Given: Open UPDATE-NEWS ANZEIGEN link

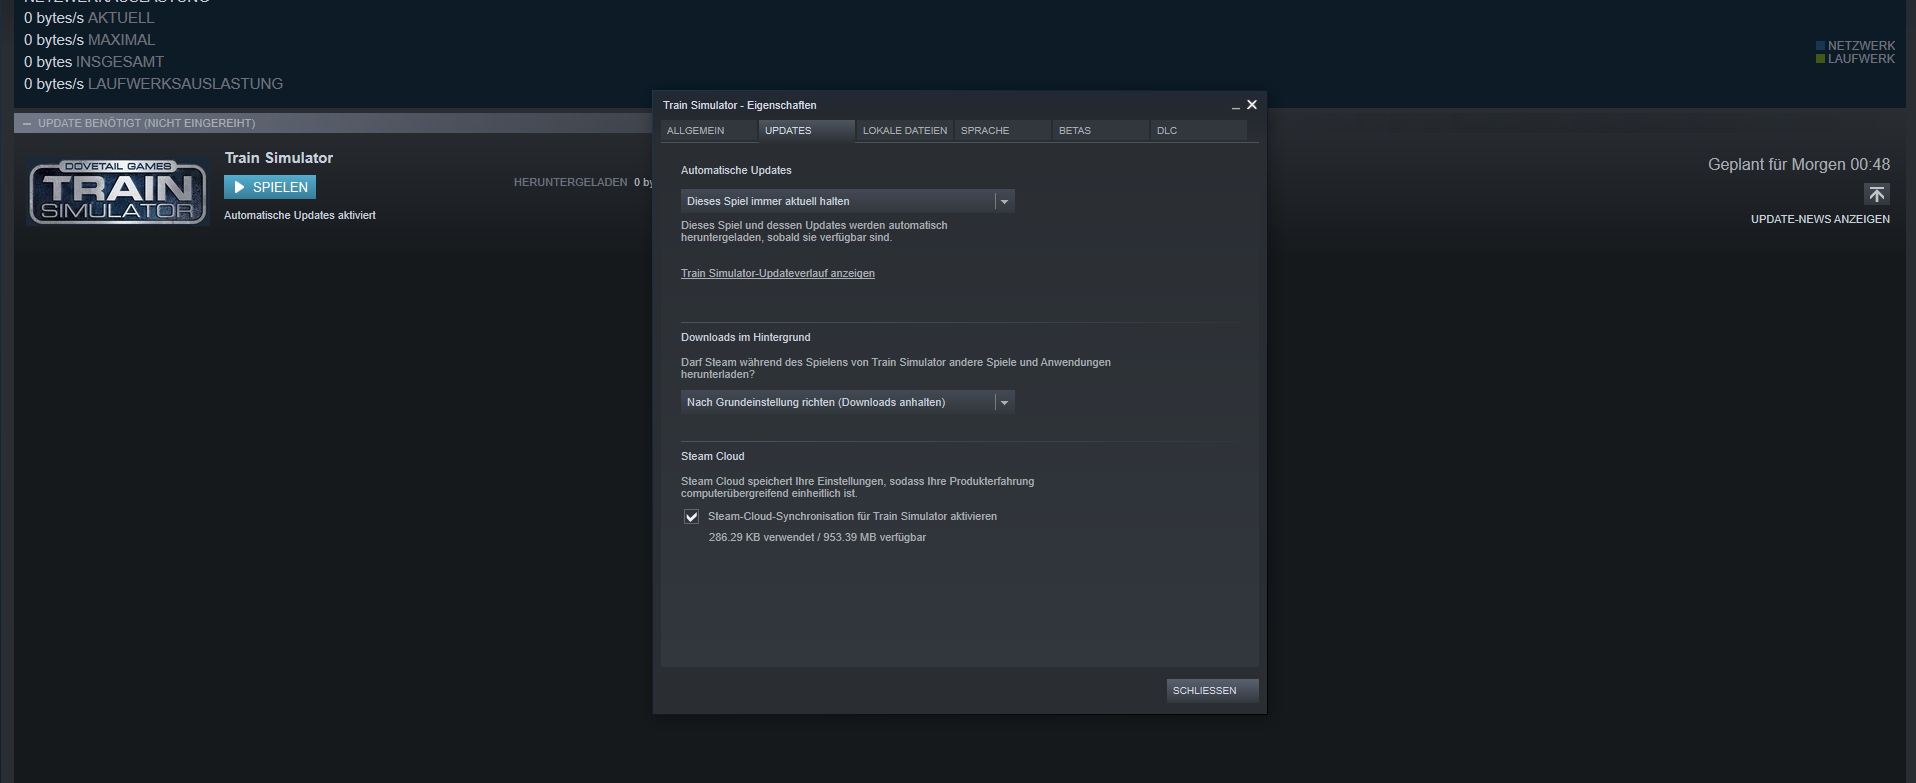Looking at the screenshot, I should (1820, 219).
